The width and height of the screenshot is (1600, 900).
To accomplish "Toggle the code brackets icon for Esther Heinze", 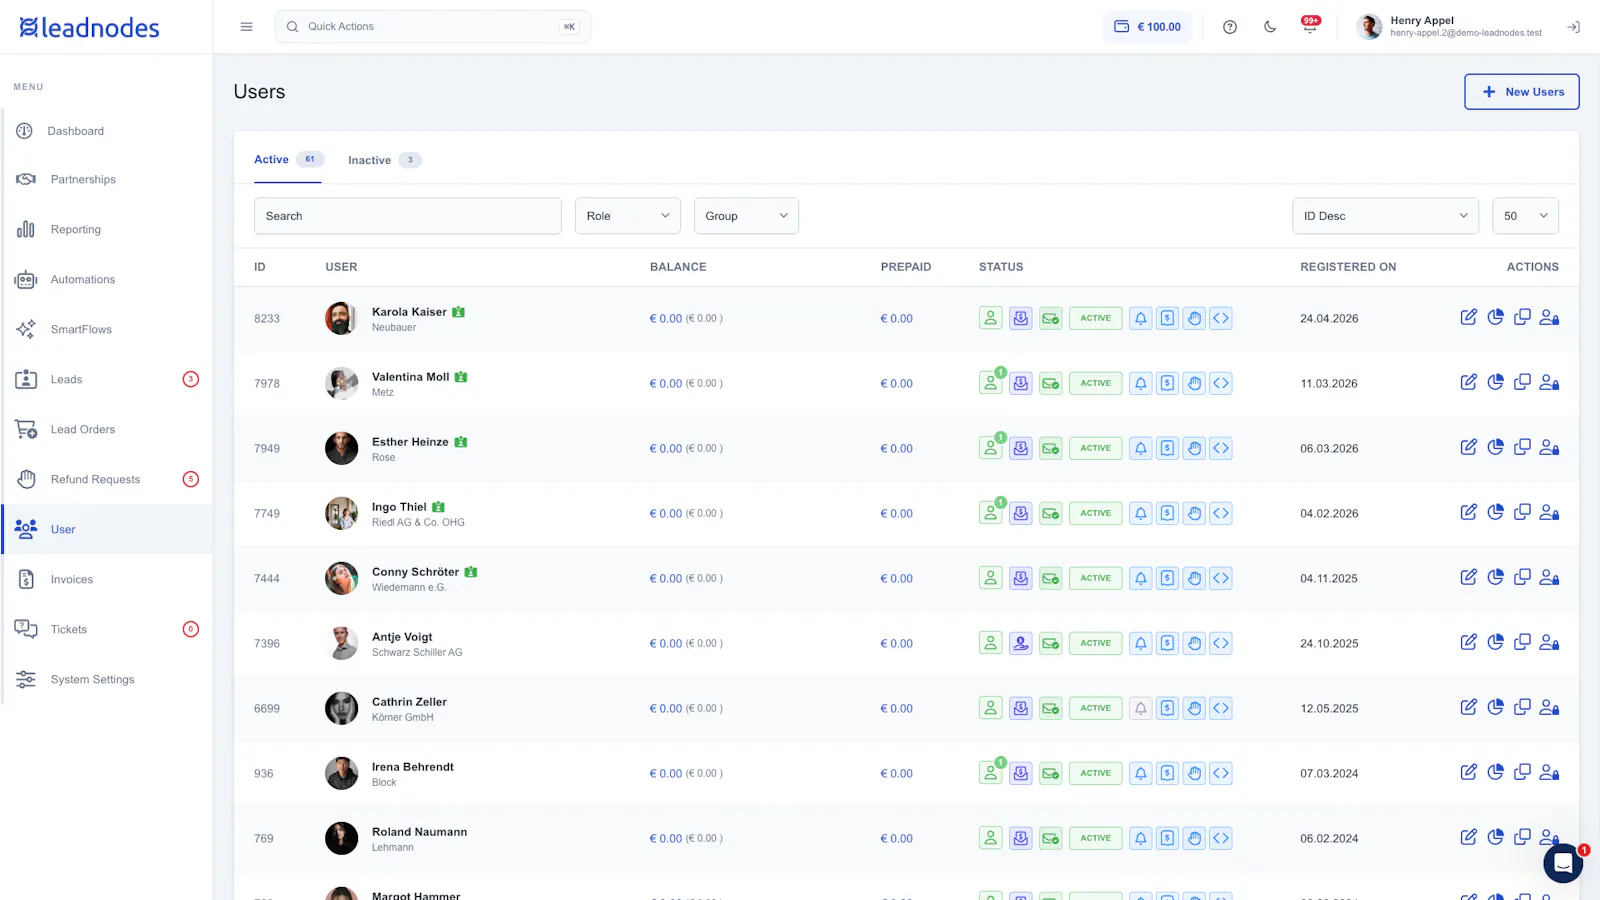I will click(1221, 448).
